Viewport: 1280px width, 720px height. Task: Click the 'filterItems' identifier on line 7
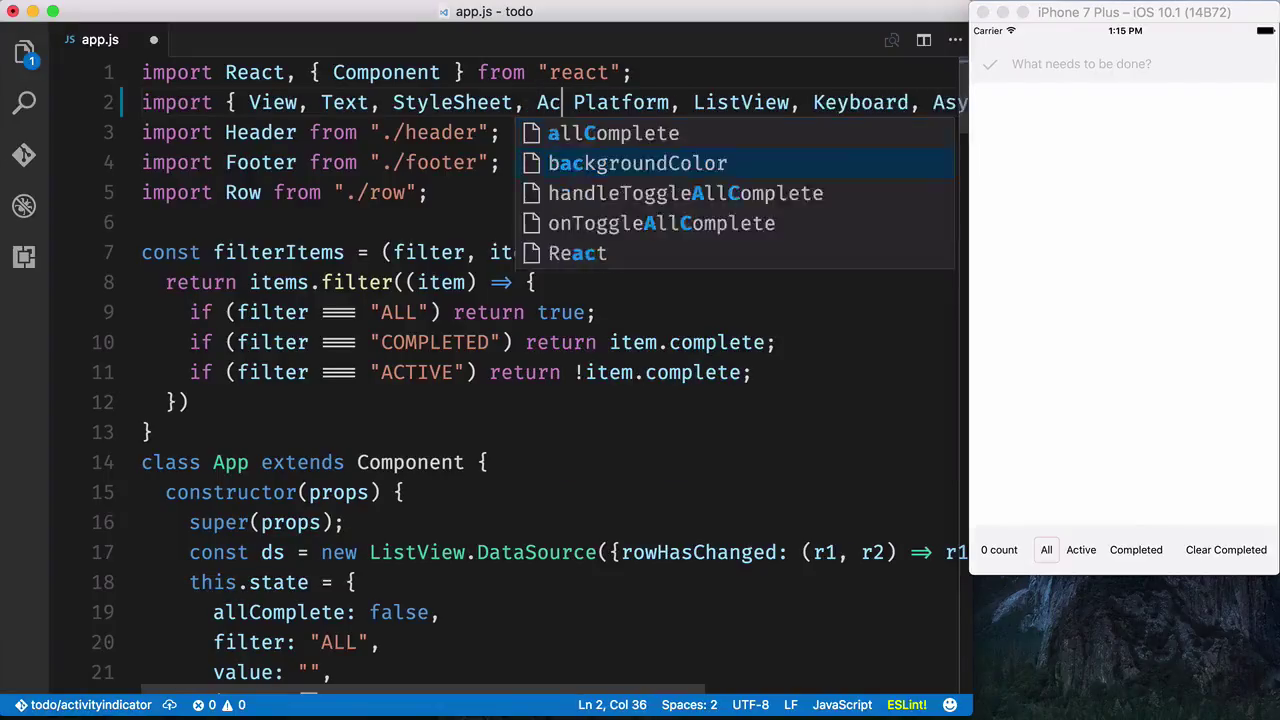[x=279, y=252]
